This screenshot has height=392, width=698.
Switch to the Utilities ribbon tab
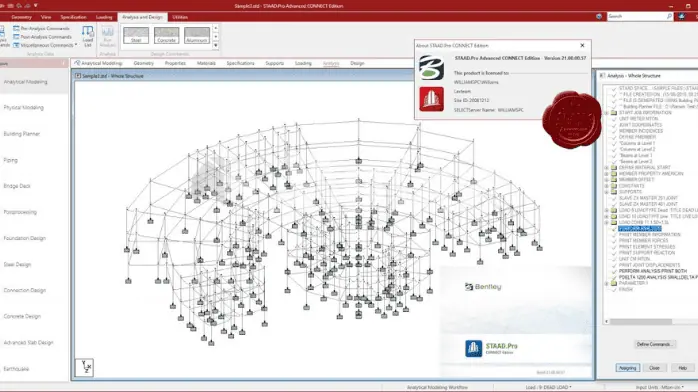click(180, 17)
